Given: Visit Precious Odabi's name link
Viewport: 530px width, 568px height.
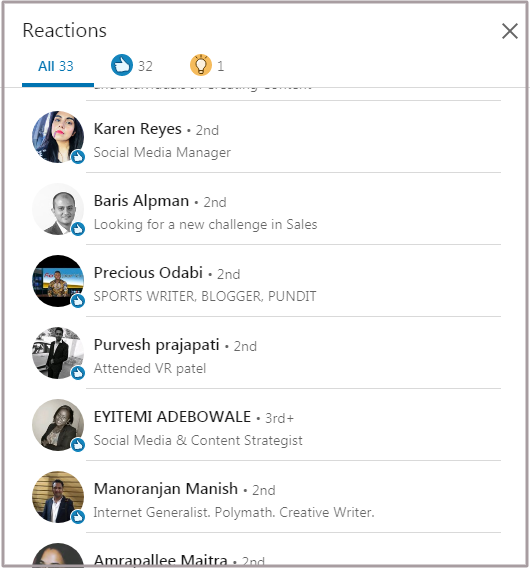Looking at the screenshot, I should [148, 273].
